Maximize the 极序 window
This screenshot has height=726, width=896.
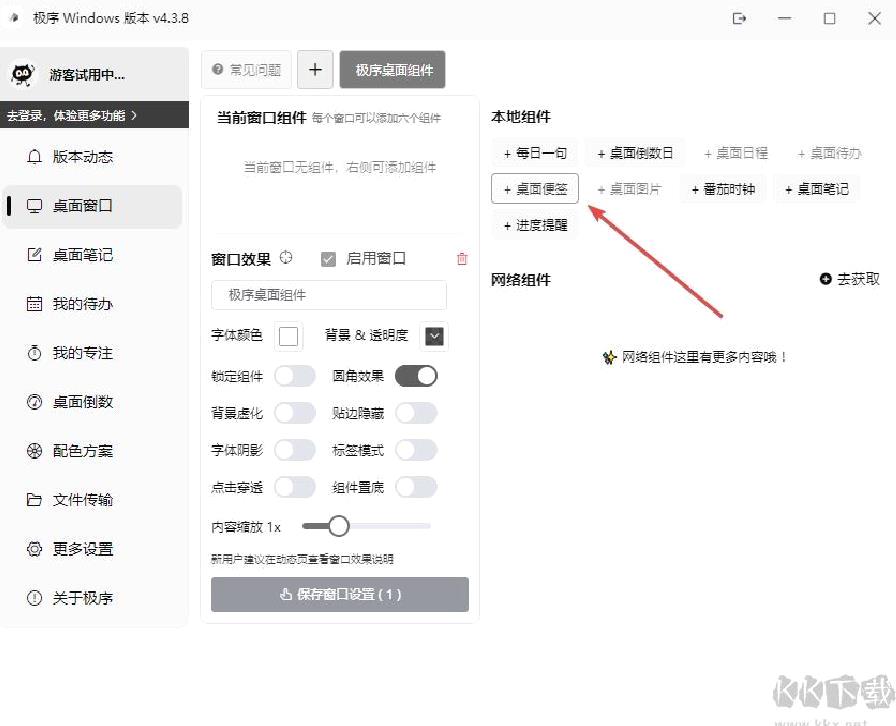click(829, 18)
